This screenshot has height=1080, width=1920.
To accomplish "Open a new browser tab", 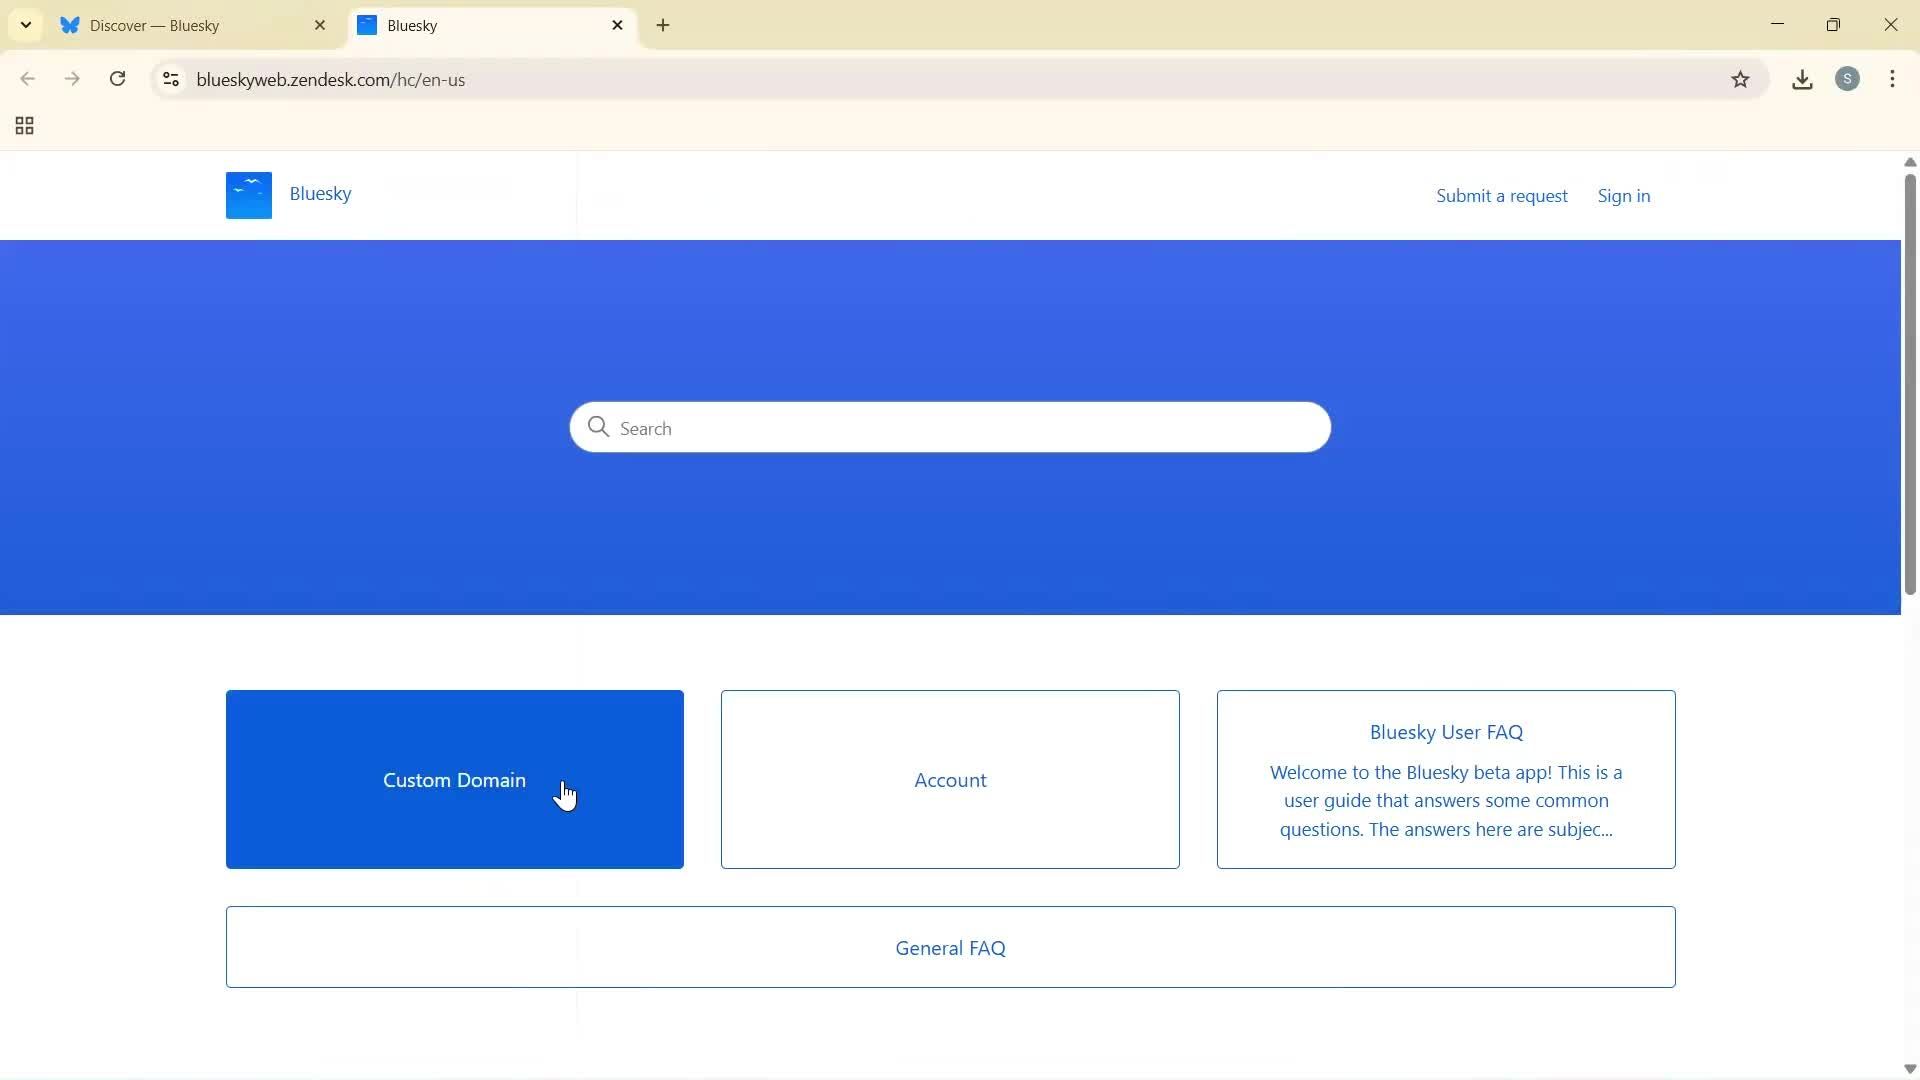I will click(x=663, y=25).
